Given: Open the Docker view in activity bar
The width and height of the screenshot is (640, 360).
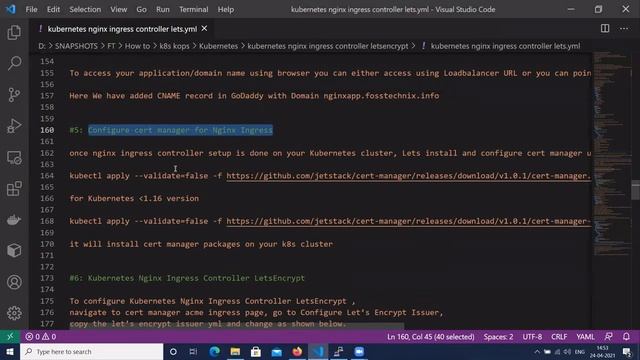Looking at the screenshot, I should pos(14,220).
